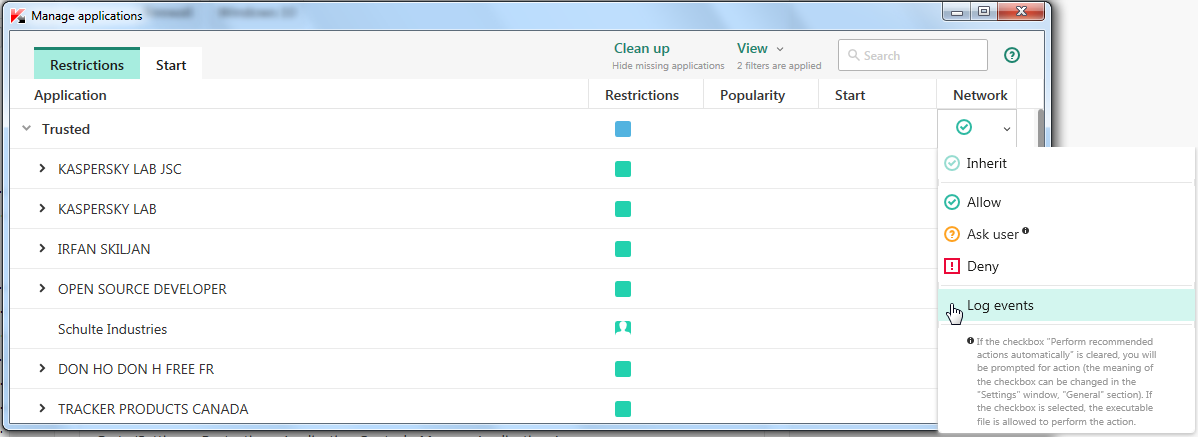
Task: Click the Ask user info icon
Action: point(1026,232)
